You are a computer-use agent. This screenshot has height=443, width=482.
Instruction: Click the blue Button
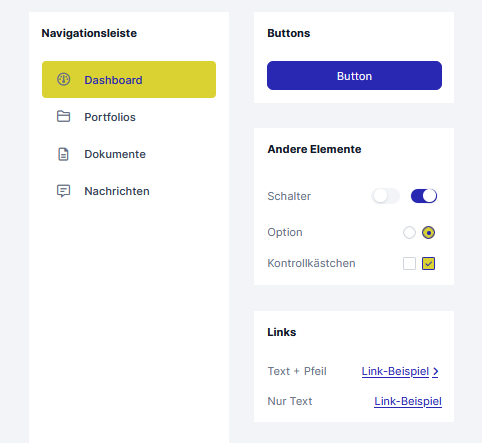click(x=354, y=76)
